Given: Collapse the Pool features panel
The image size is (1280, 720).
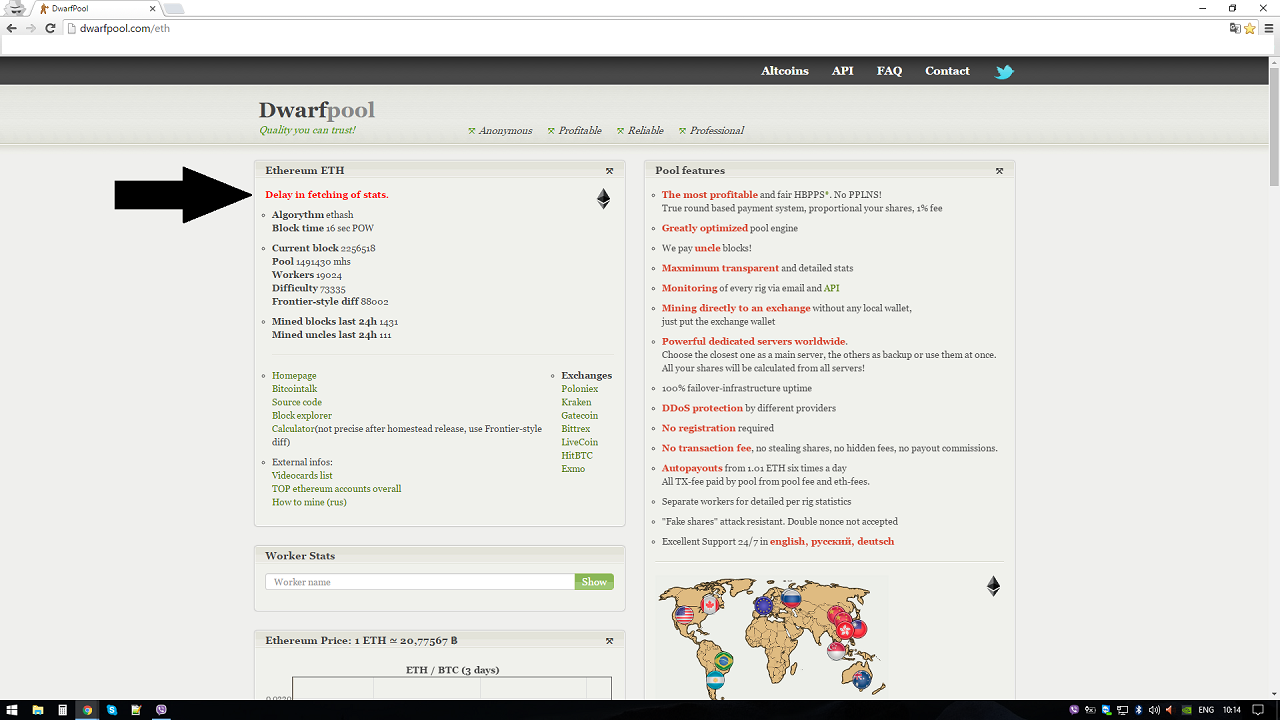Looking at the screenshot, I should pos(999,171).
